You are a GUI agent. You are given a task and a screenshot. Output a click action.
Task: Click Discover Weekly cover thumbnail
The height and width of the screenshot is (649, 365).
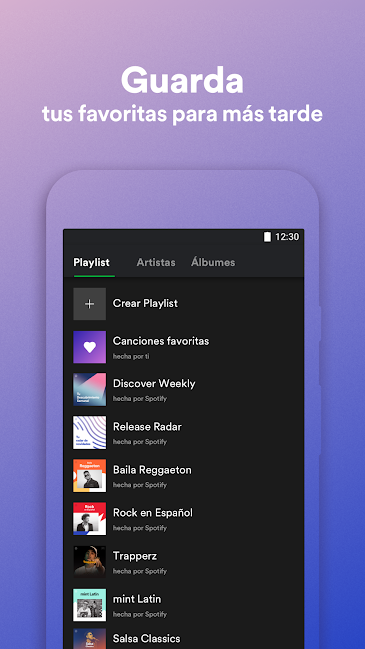(89, 390)
